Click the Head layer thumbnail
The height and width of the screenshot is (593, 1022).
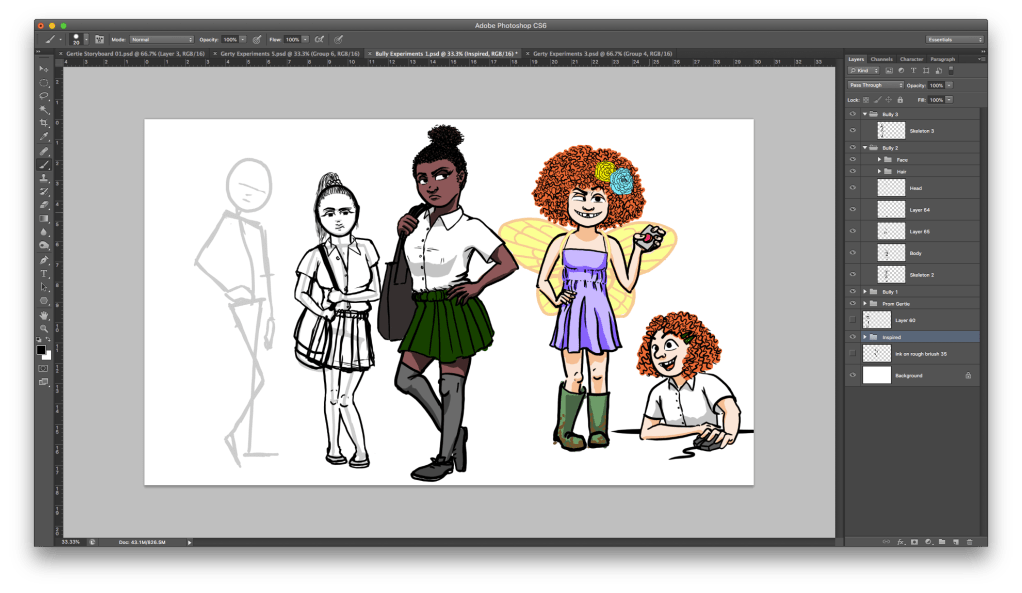coord(890,187)
